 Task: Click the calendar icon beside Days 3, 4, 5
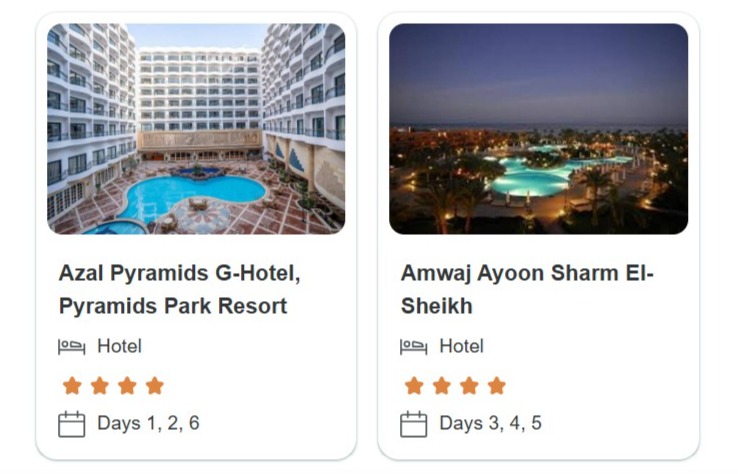click(x=413, y=424)
